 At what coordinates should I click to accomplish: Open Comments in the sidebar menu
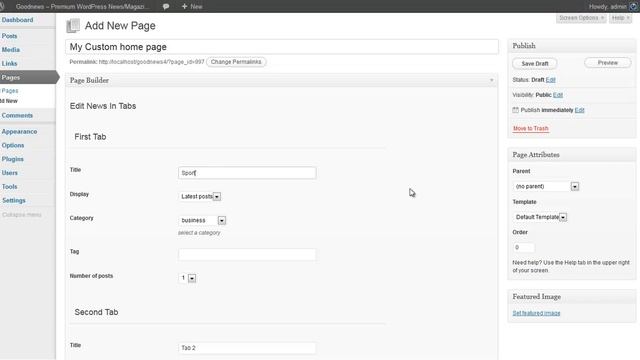click(x=17, y=116)
